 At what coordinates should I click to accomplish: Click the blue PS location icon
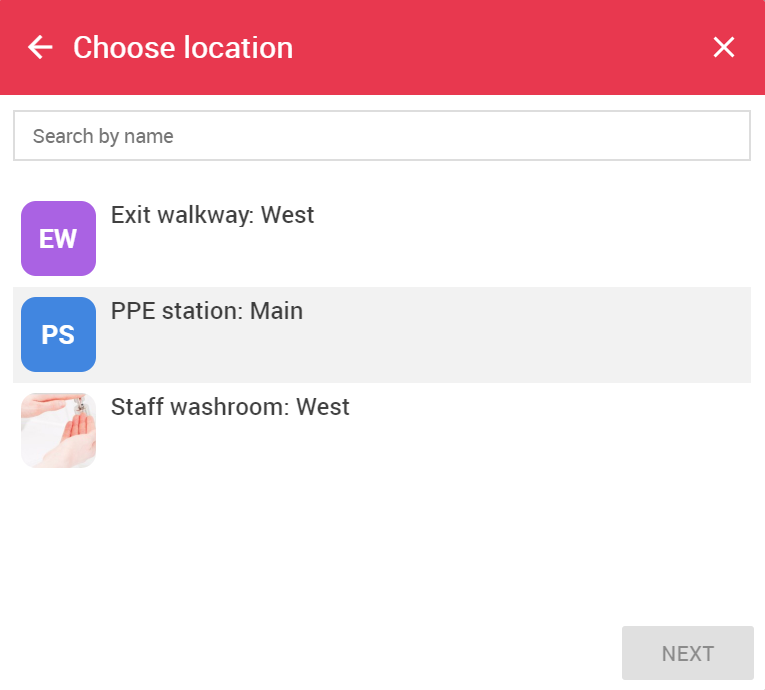[59, 334]
